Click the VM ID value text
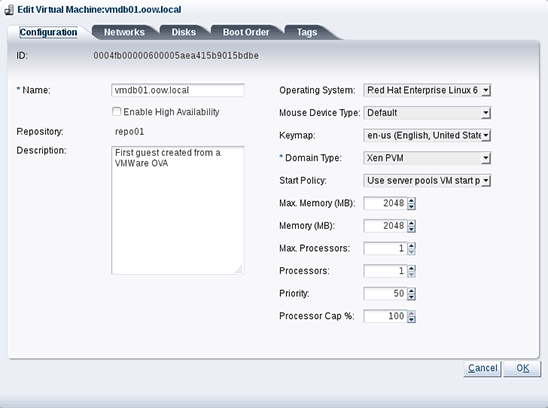The height and width of the screenshot is (408, 548). coord(176,56)
